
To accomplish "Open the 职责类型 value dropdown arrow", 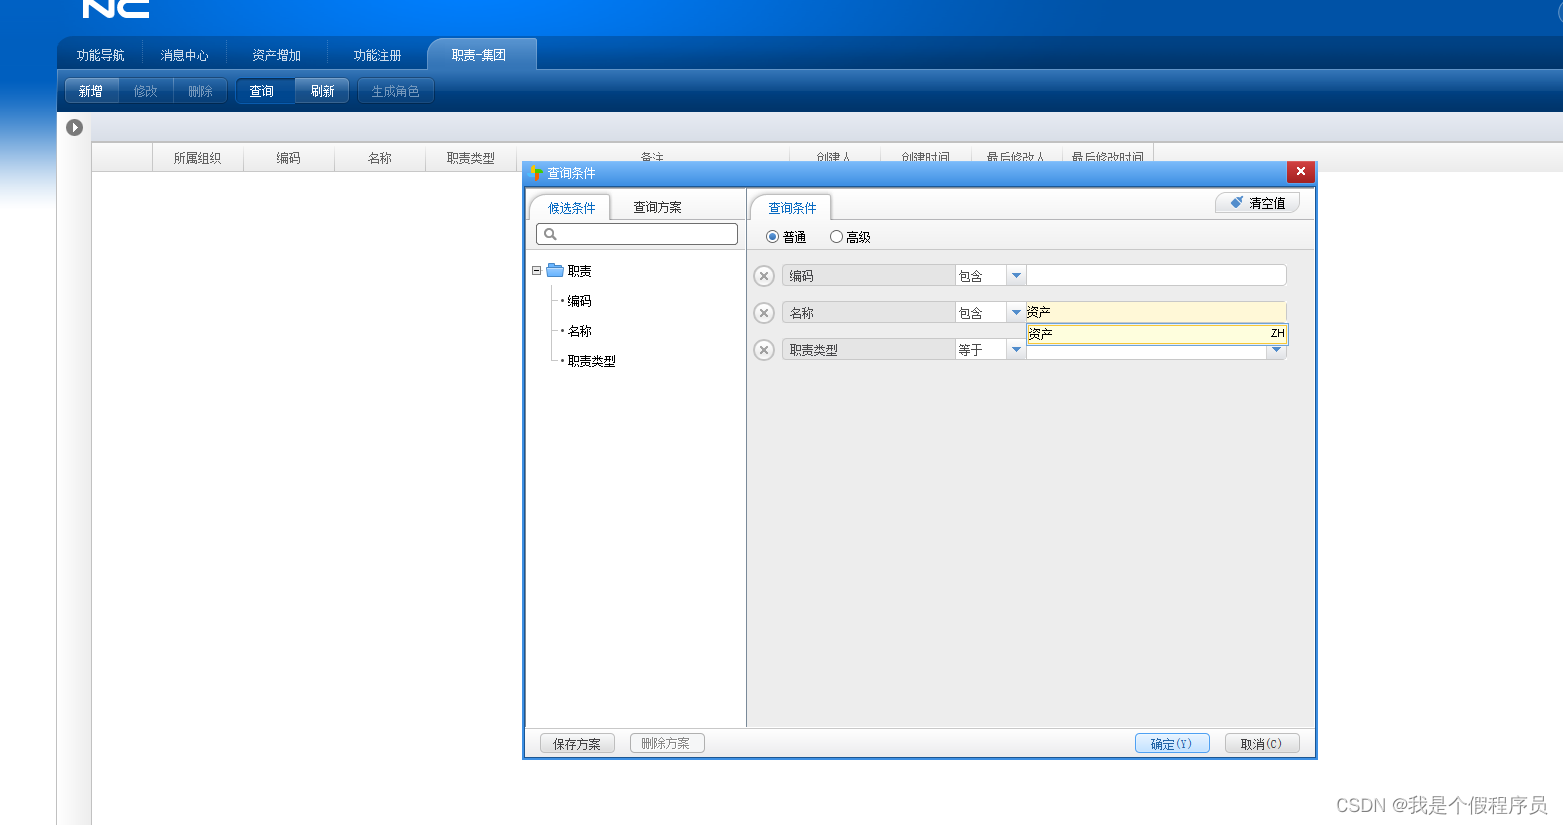I will [x=1276, y=351].
